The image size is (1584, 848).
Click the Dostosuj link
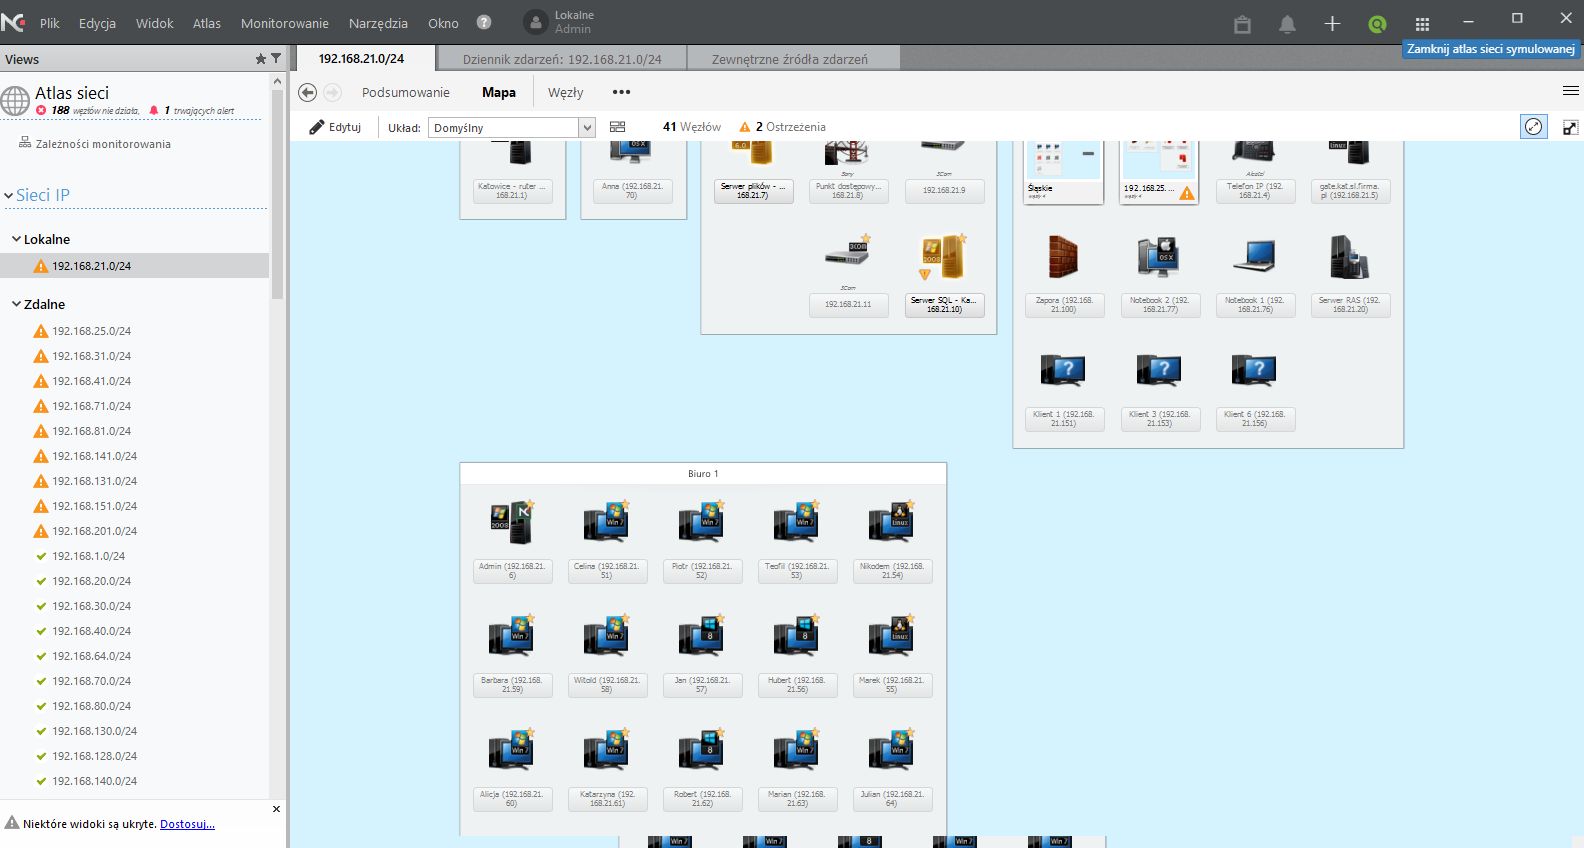tap(187, 824)
